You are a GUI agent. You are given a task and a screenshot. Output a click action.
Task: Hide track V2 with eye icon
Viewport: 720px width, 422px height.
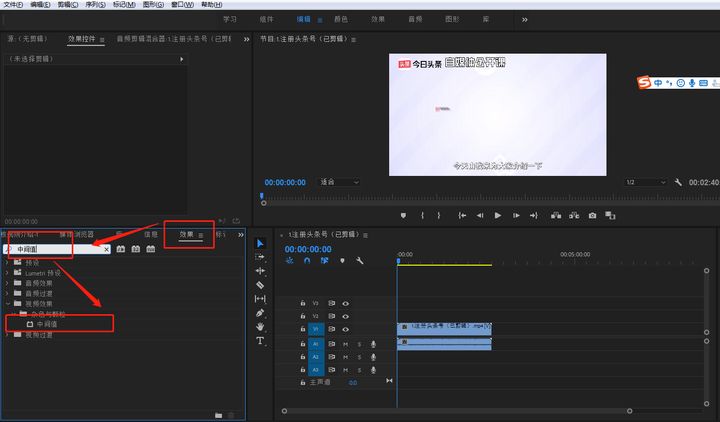pyautogui.click(x=345, y=316)
